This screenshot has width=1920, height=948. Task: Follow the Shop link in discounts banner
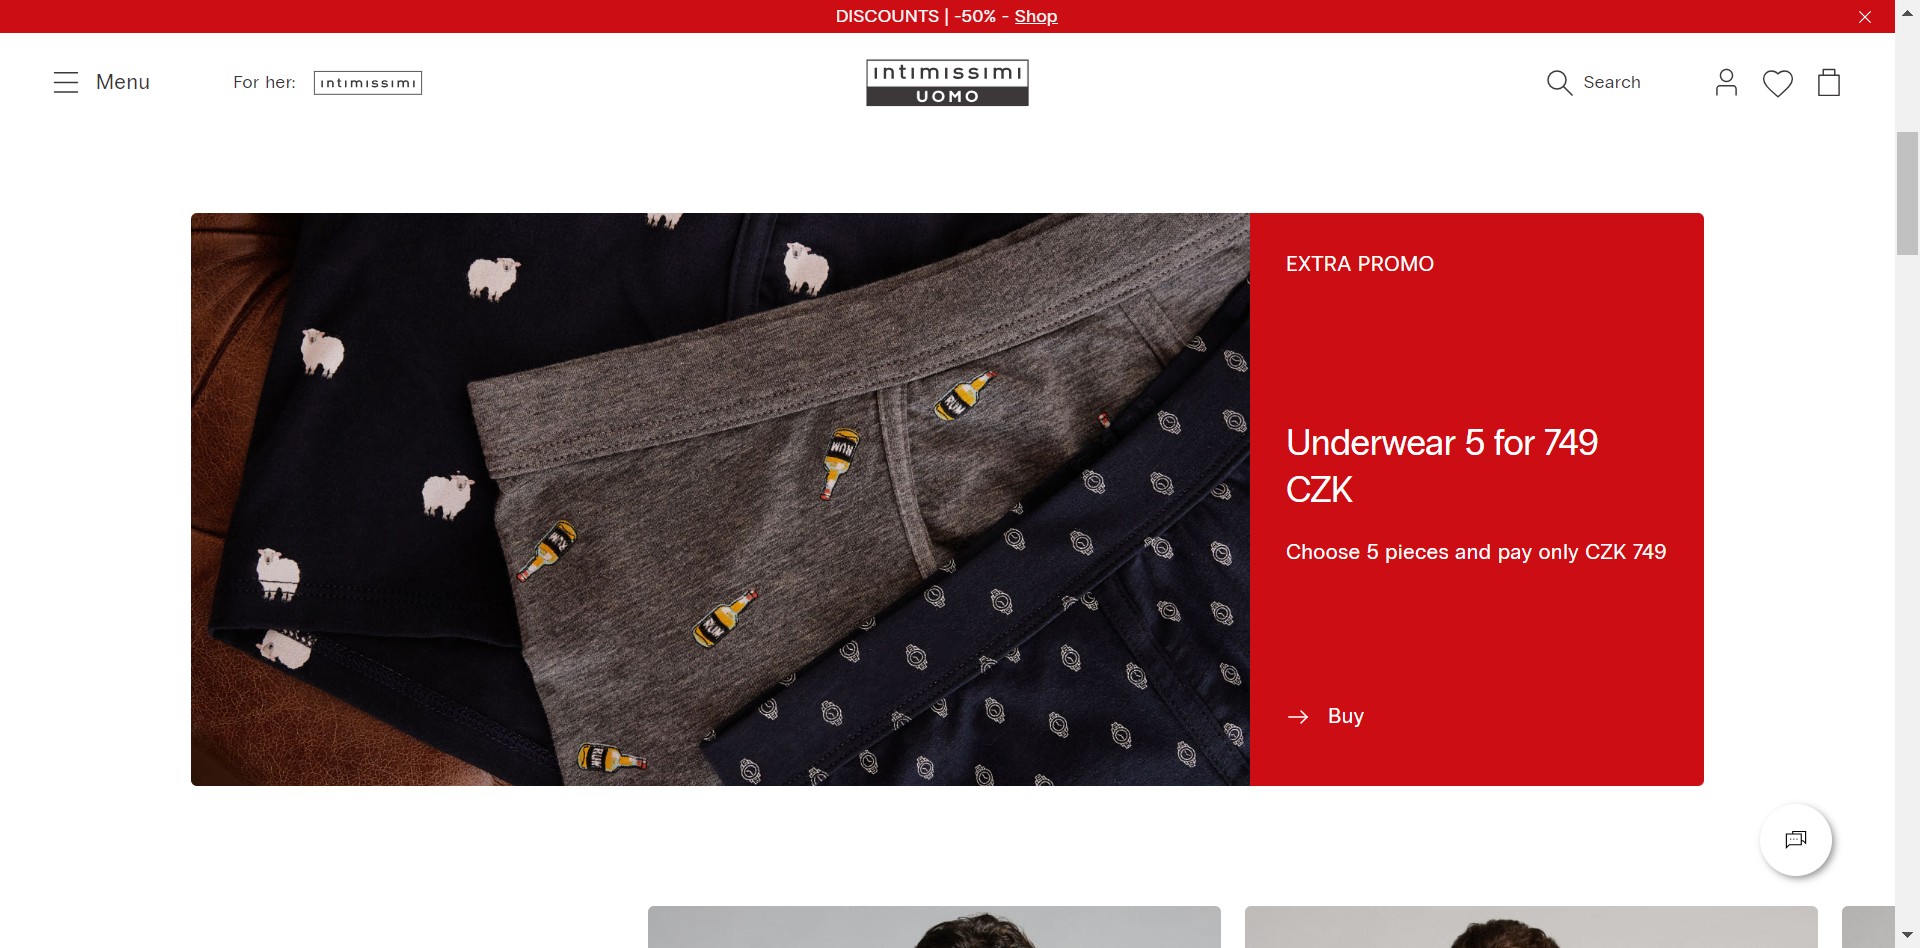1036,16
